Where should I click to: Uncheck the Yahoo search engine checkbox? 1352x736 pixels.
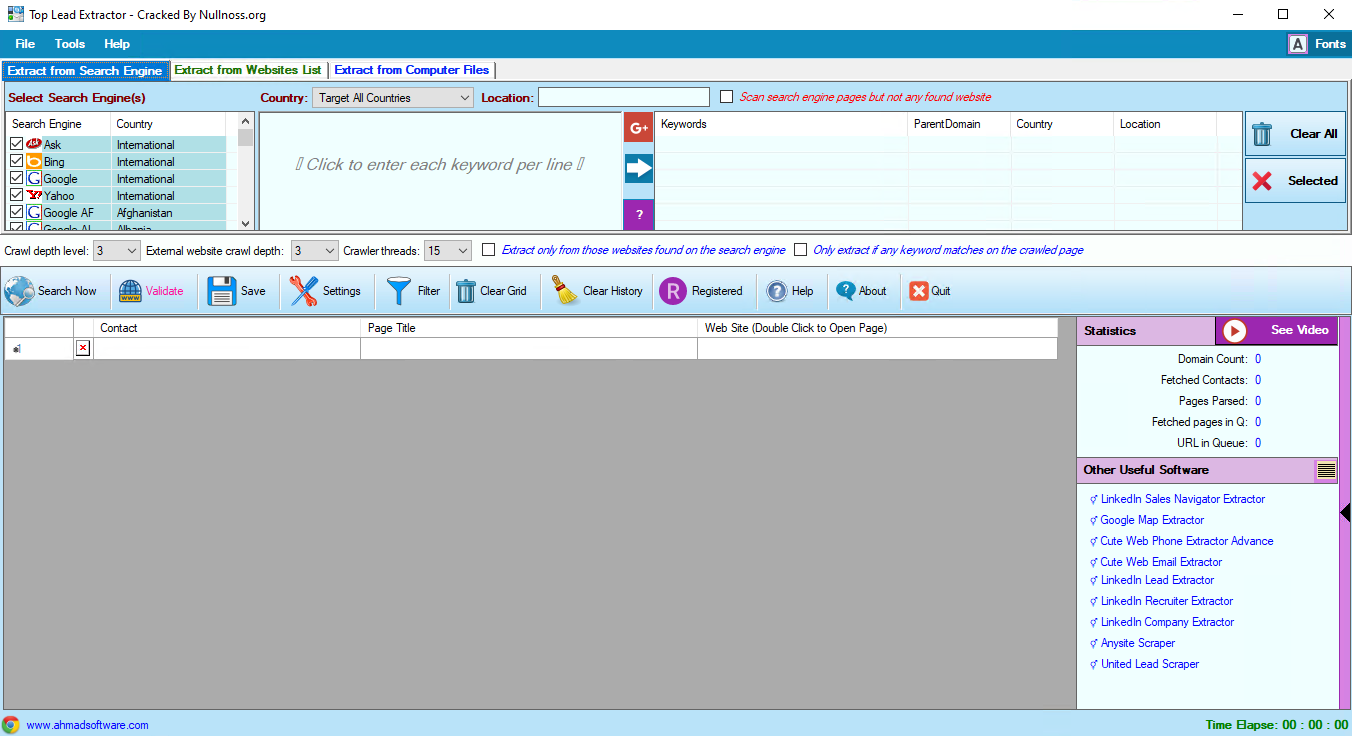pyautogui.click(x=16, y=196)
